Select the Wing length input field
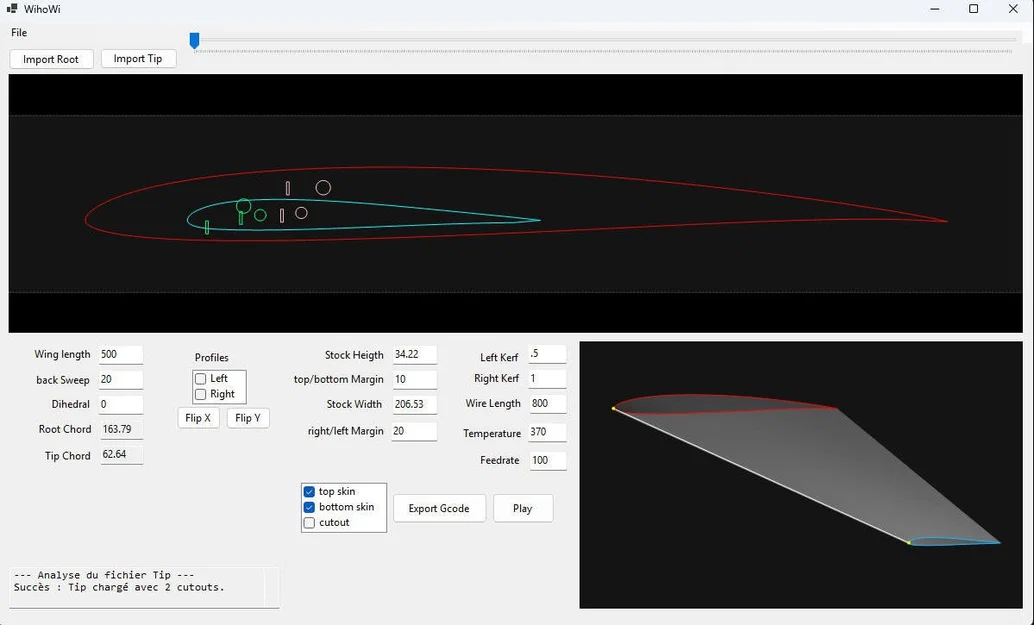 pyautogui.click(x=118, y=353)
